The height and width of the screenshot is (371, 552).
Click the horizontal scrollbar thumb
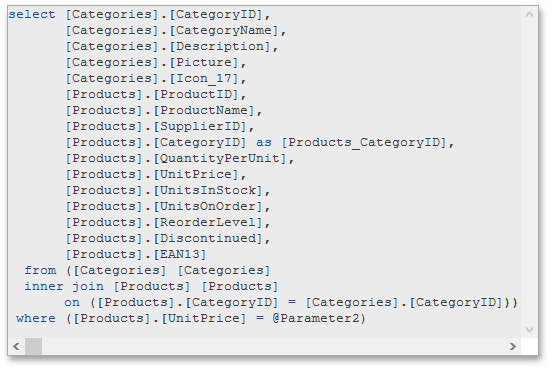tap(33, 346)
